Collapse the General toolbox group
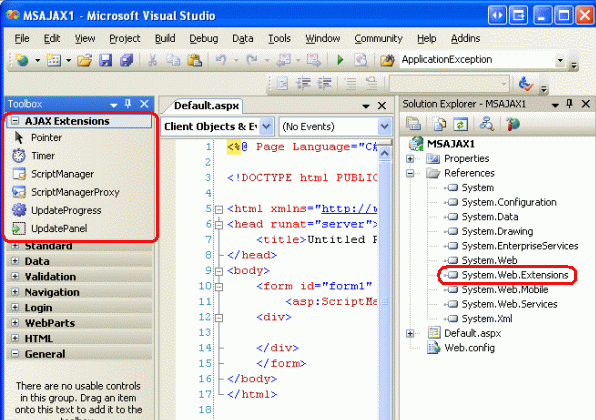This screenshot has height=420, width=596. click(x=15, y=354)
